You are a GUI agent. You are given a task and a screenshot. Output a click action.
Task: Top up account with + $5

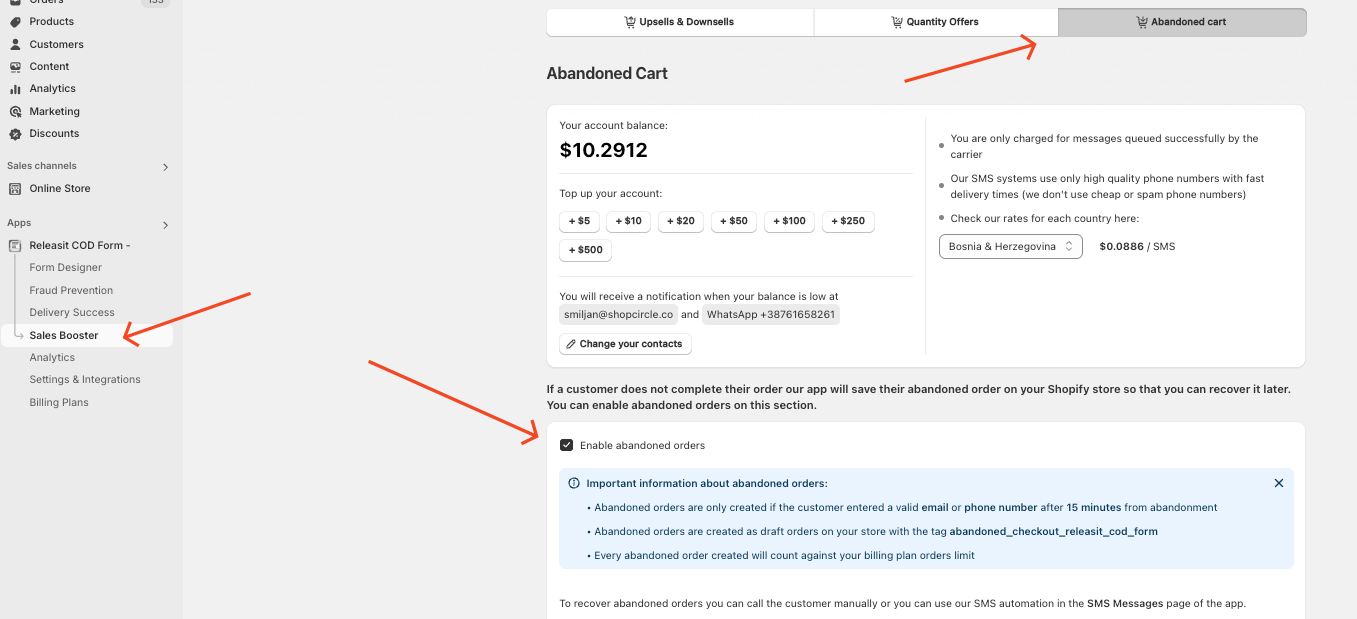[579, 221]
